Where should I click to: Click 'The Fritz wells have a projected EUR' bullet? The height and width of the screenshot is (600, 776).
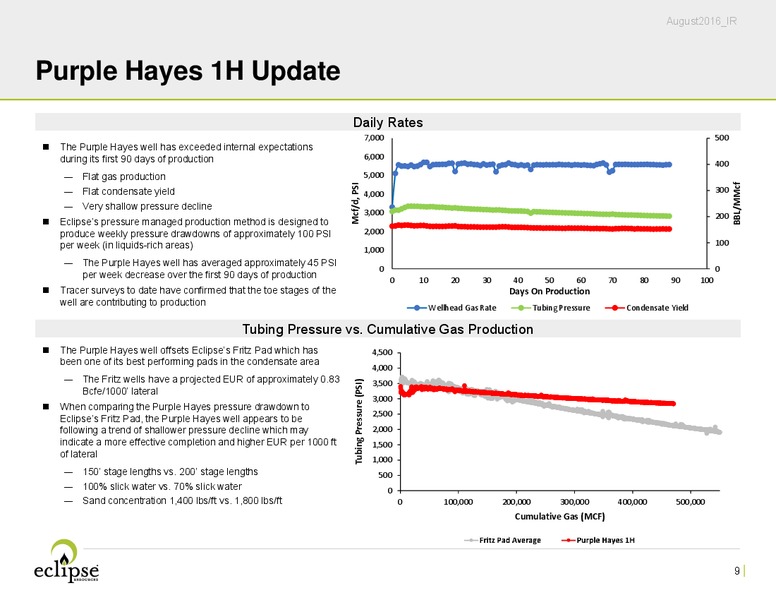coord(211,385)
